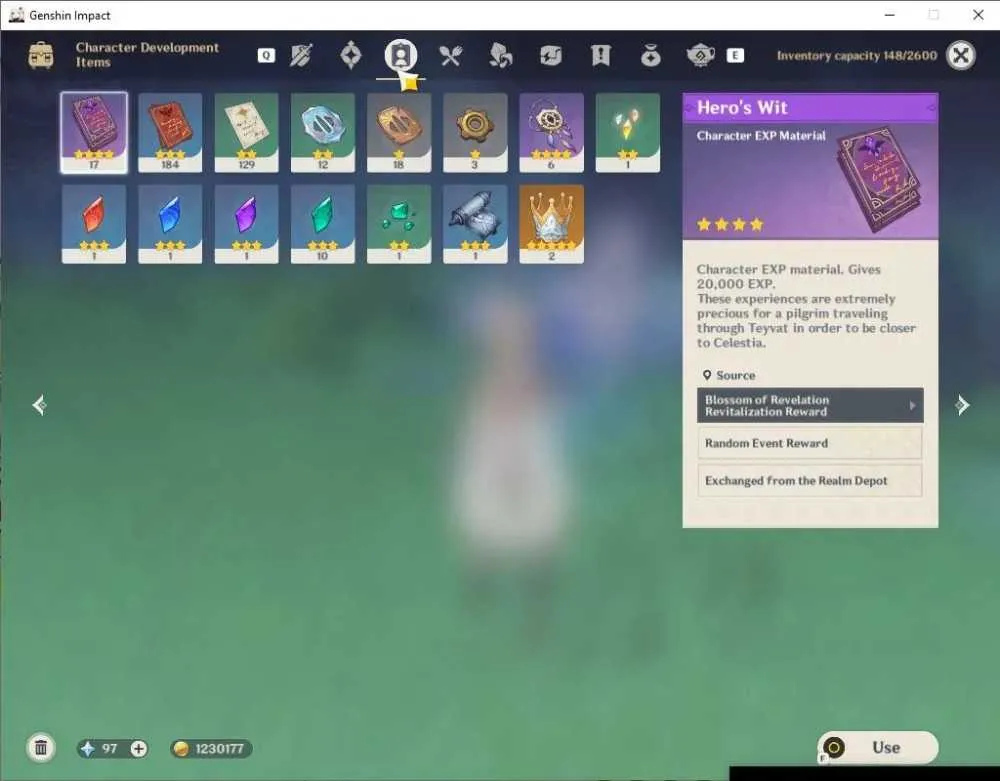Select the green gem fragments item
This screenshot has width=1000, height=781.
[399, 224]
